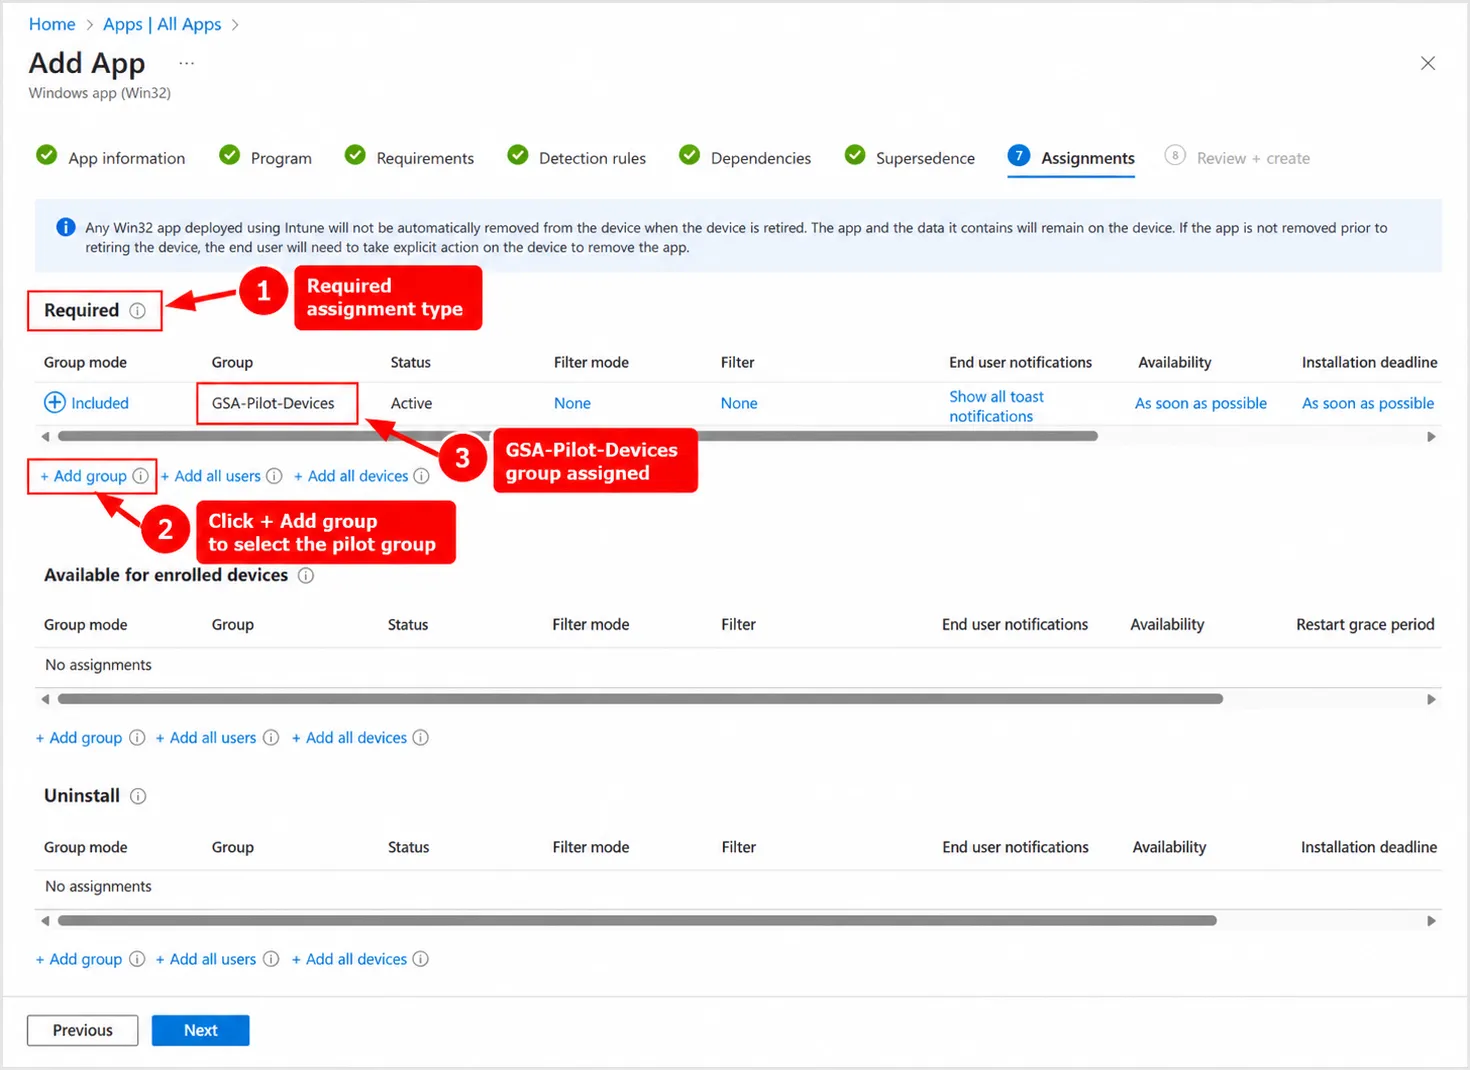Click info icon beside Uninstall Add all devices
This screenshot has width=1470, height=1070.
(x=421, y=959)
